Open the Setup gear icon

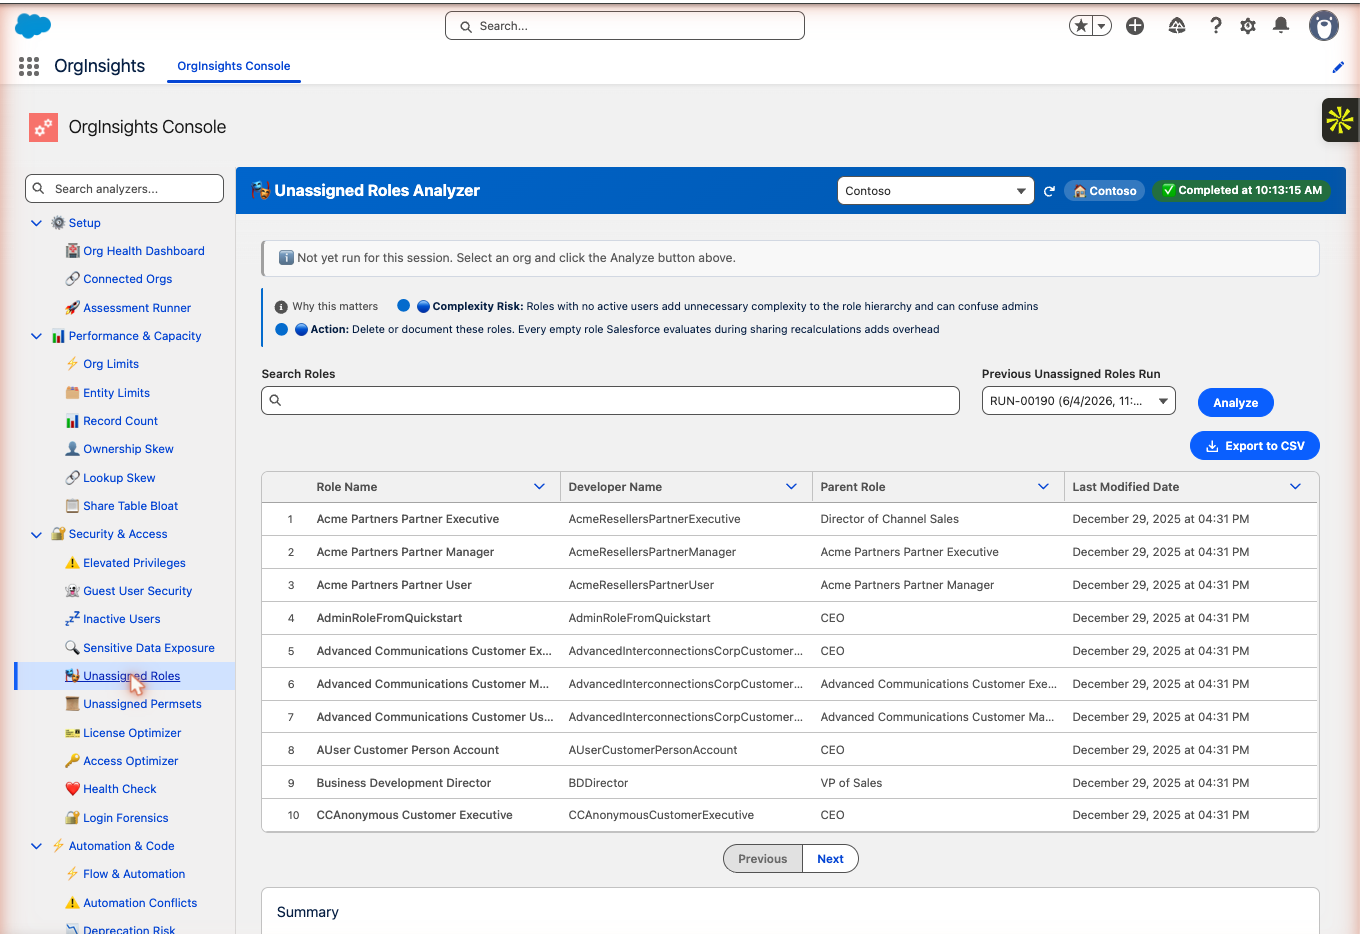(1248, 26)
